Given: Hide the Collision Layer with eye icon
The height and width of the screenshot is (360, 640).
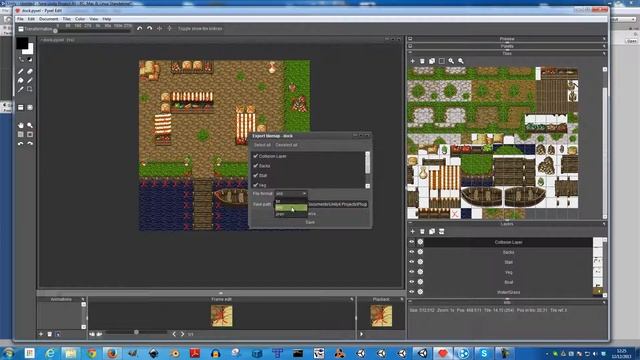Looking at the screenshot, I should 411,242.
